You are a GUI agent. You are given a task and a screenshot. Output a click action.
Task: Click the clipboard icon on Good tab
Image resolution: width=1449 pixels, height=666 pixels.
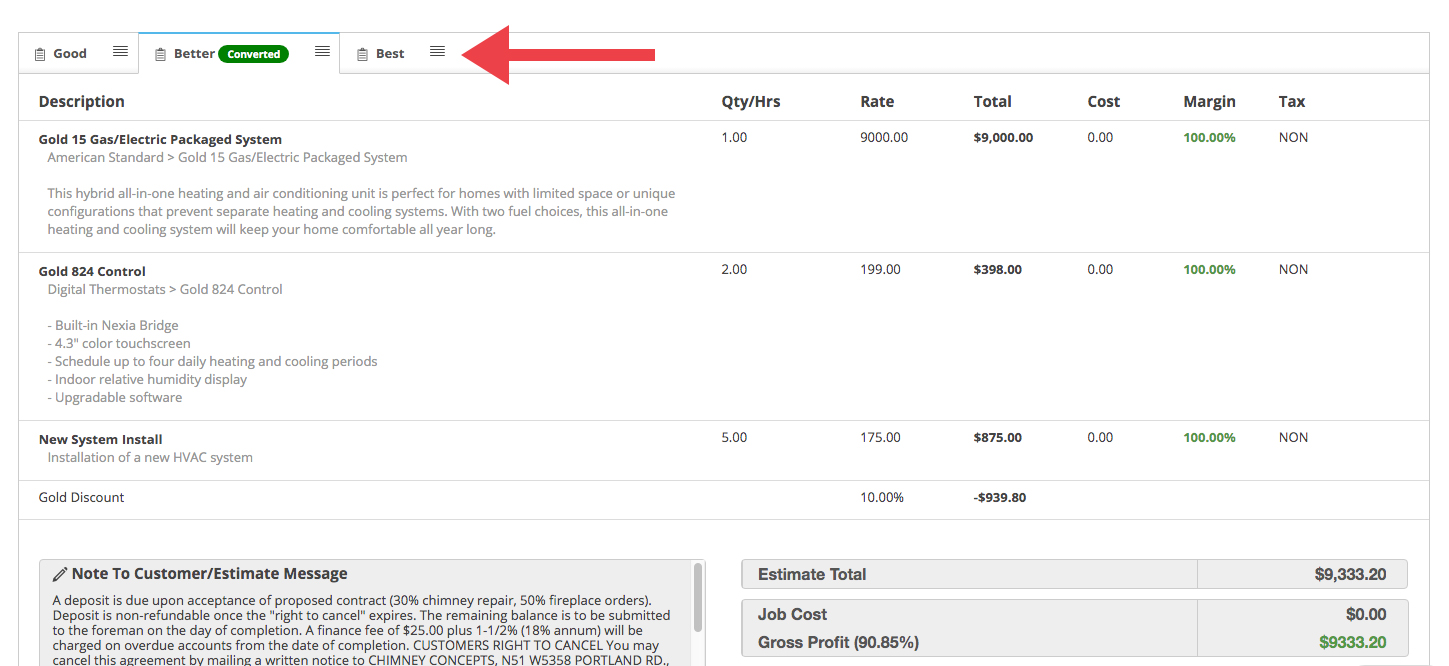point(40,54)
